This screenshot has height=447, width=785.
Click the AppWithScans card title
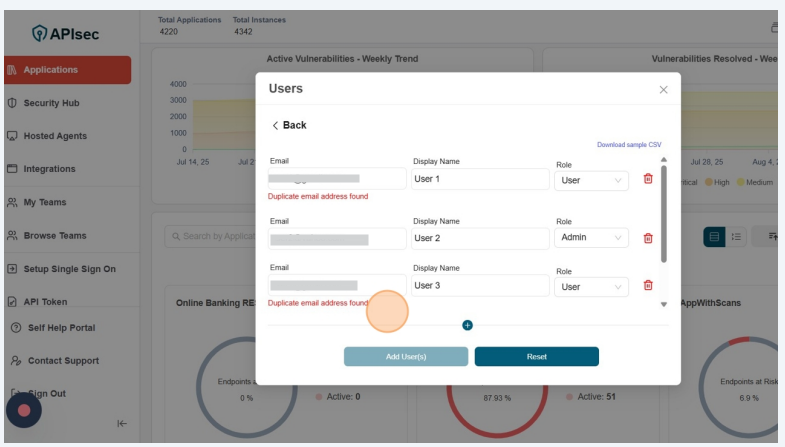click(x=710, y=303)
